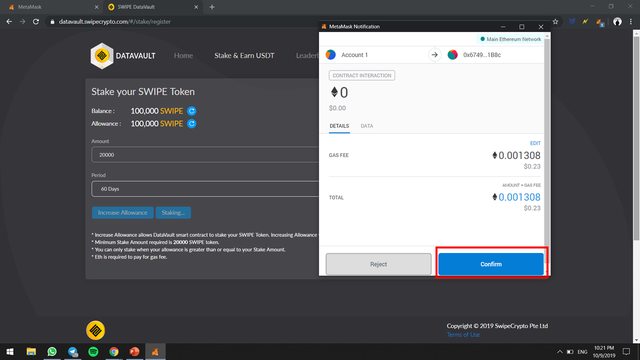Click the Account 1 avatar icon
640x360 pixels.
(331, 55)
